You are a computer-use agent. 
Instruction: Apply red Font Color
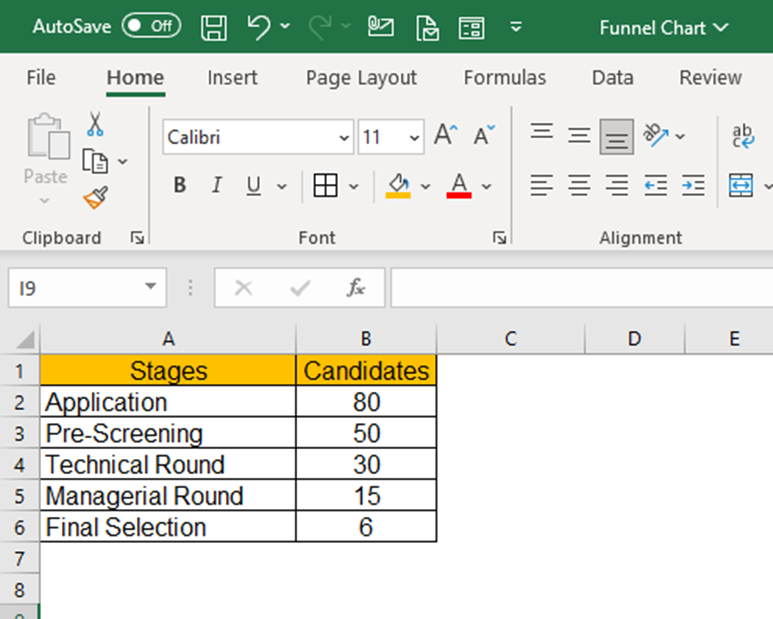point(459,185)
